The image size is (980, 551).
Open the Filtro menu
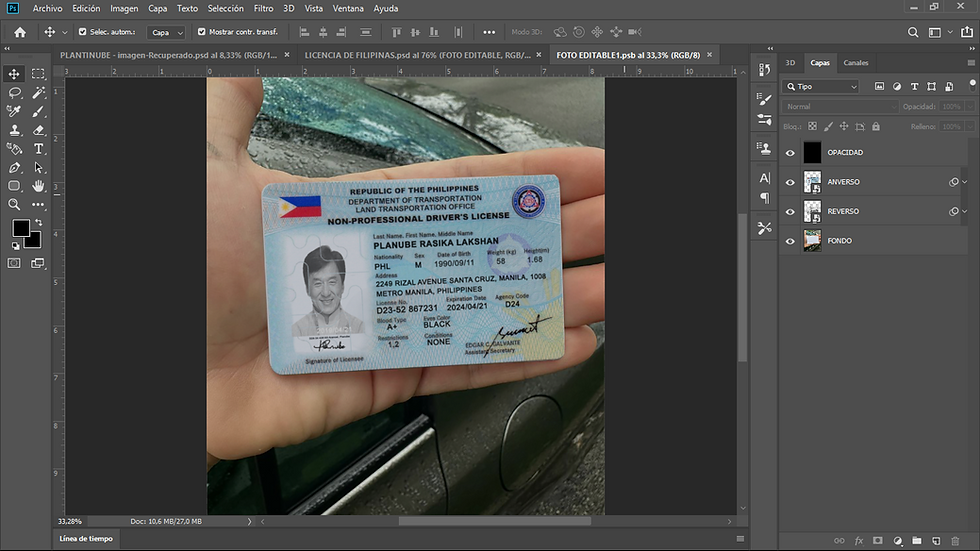click(263, 8)
